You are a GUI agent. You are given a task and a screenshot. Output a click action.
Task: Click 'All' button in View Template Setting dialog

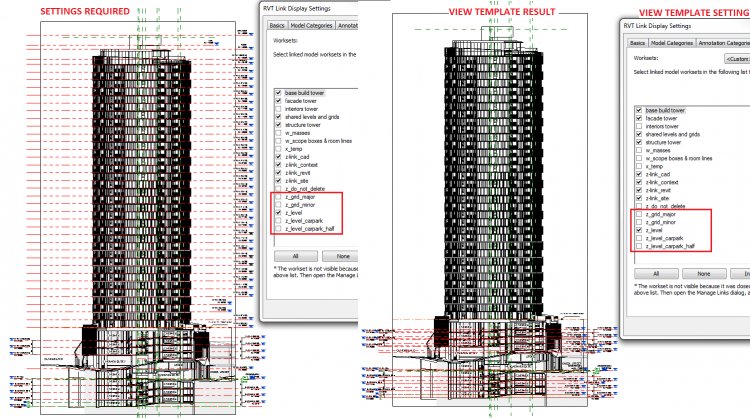tap(656, 274)
